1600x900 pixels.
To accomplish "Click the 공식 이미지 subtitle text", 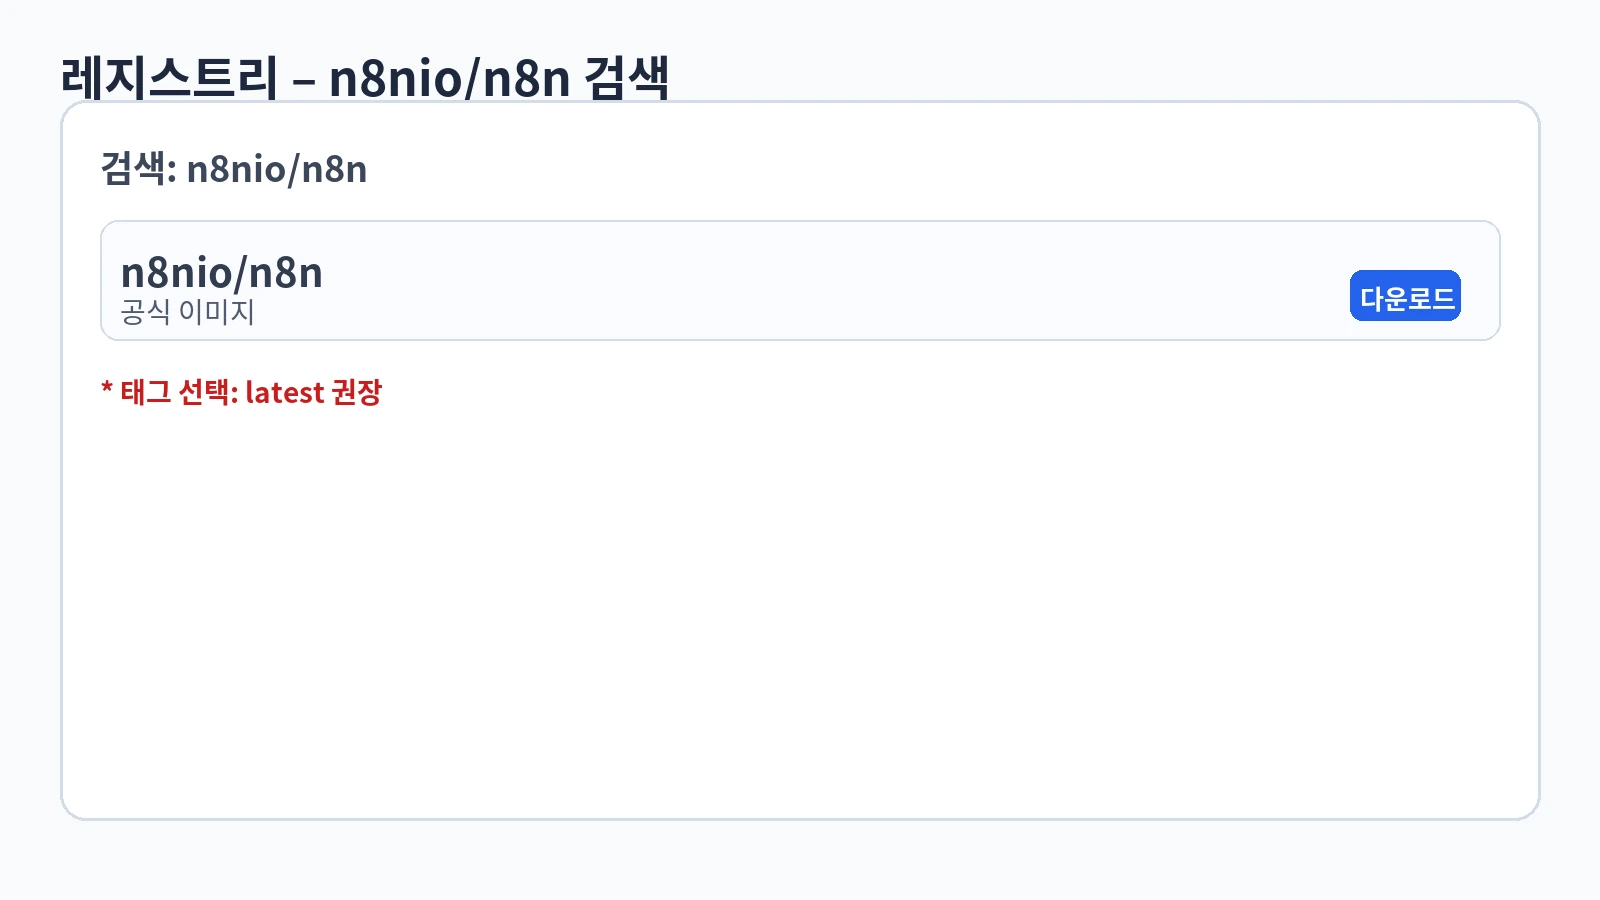I will 187,312.
